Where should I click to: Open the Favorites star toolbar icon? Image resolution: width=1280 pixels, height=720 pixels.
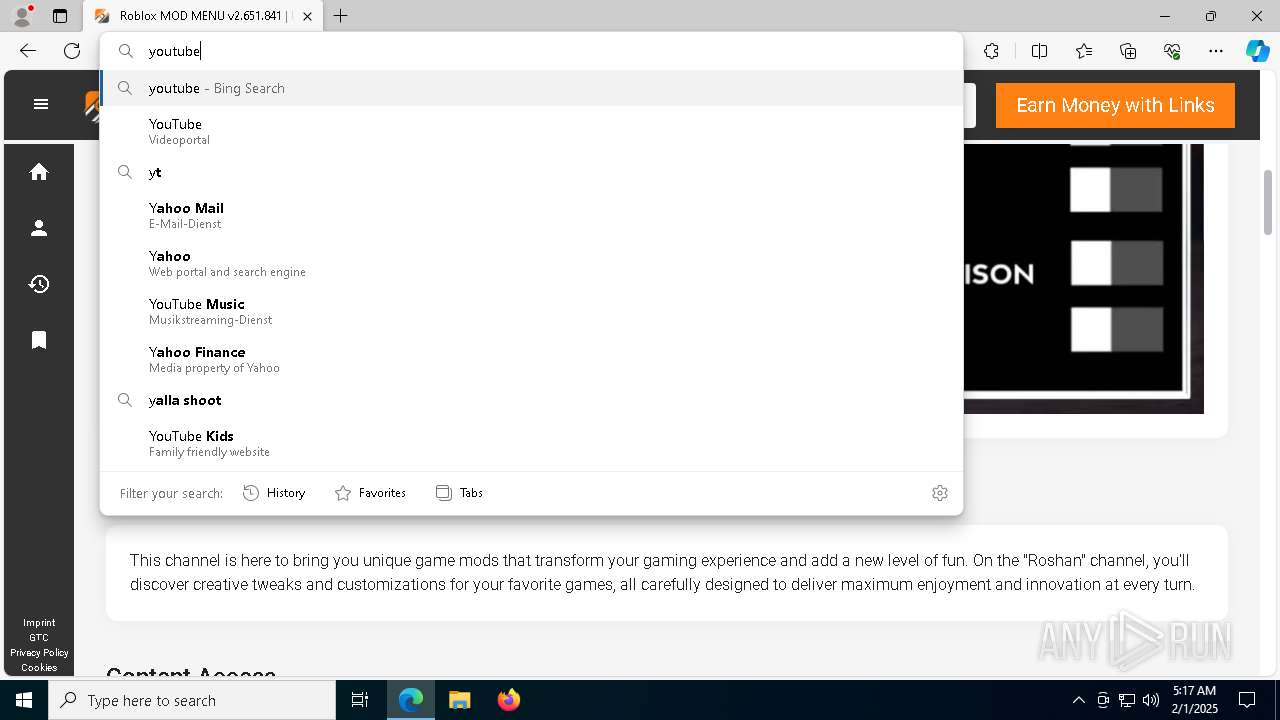(x=1084, y=51)
